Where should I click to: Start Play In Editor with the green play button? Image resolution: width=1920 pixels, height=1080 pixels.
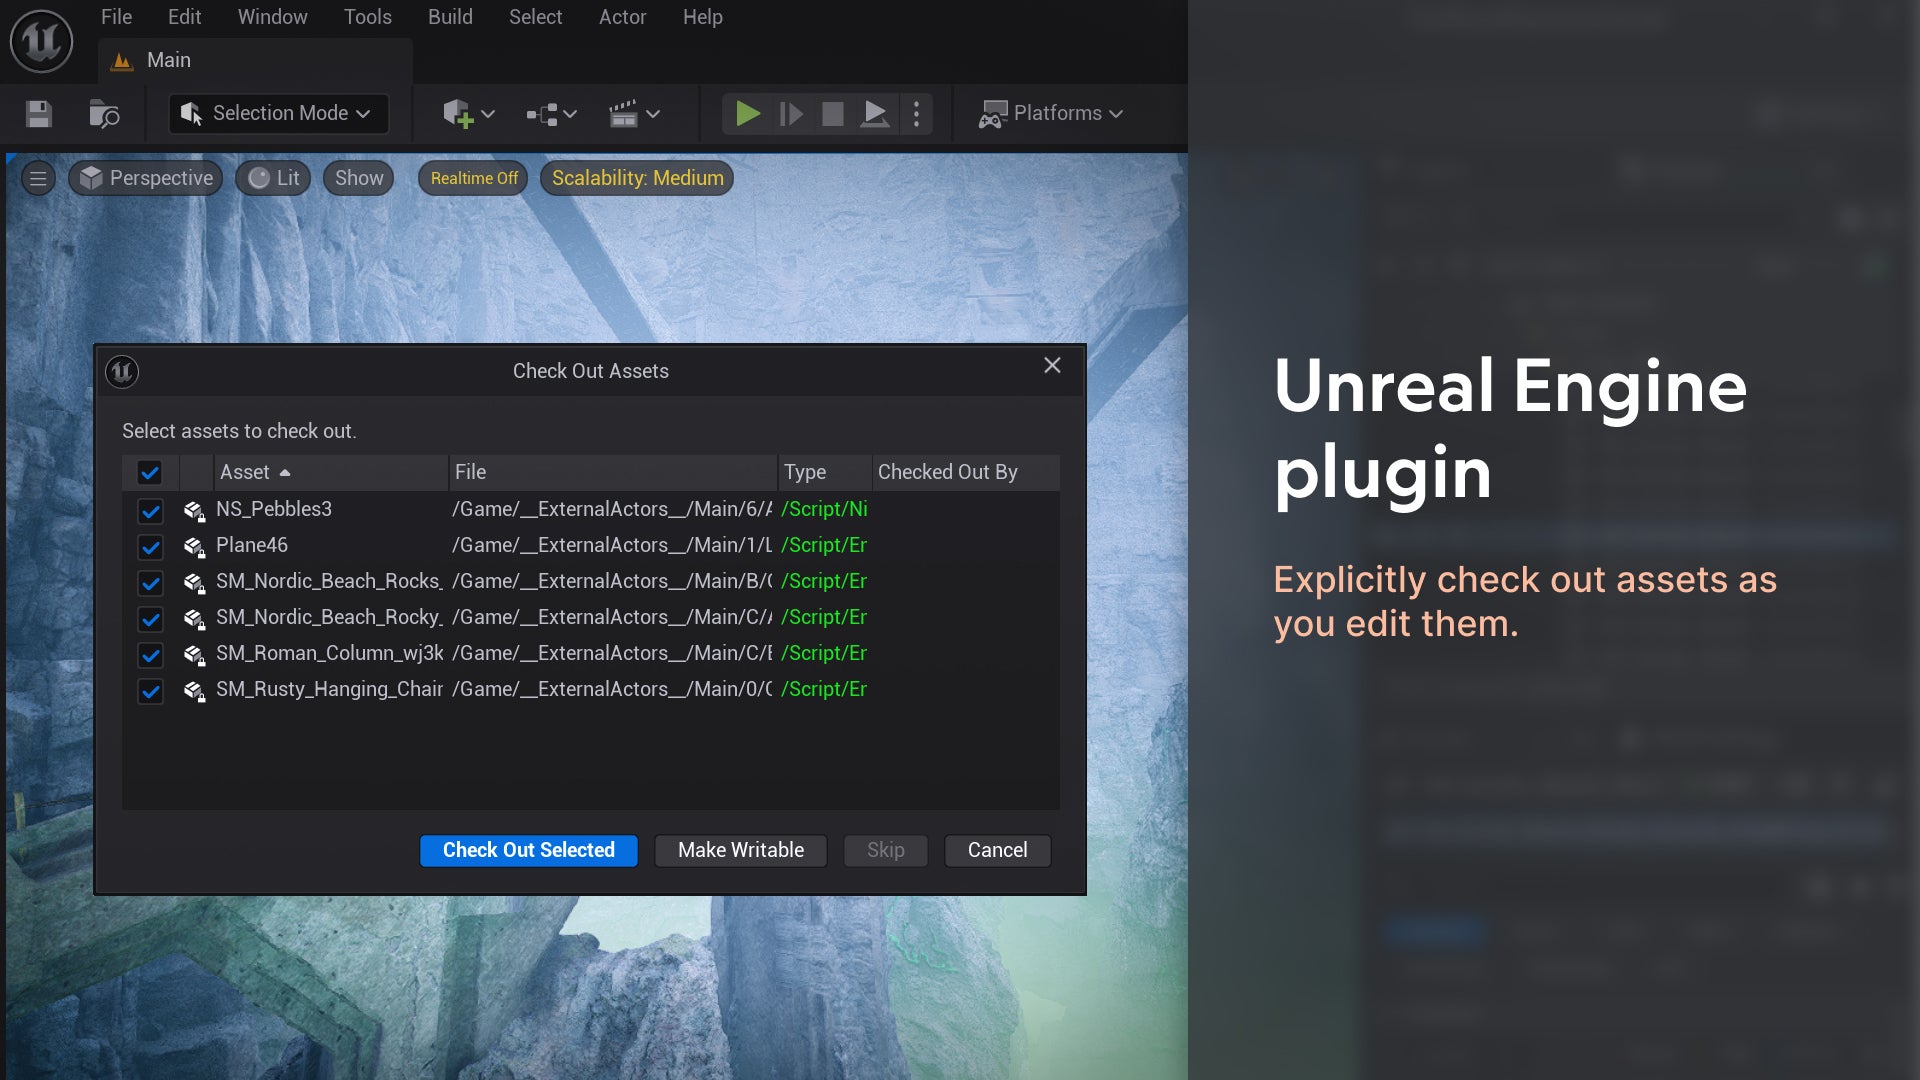click(747, 114)
